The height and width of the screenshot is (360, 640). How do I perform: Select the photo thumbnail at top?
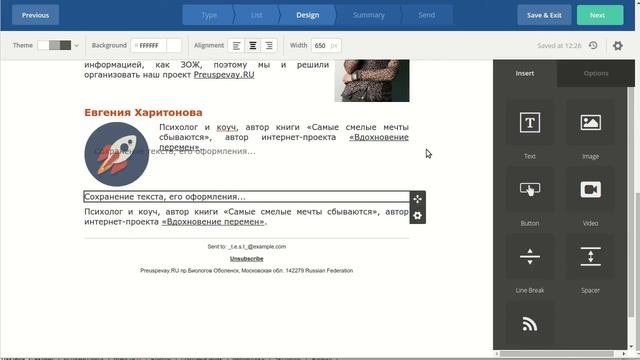tap(372, 81)
